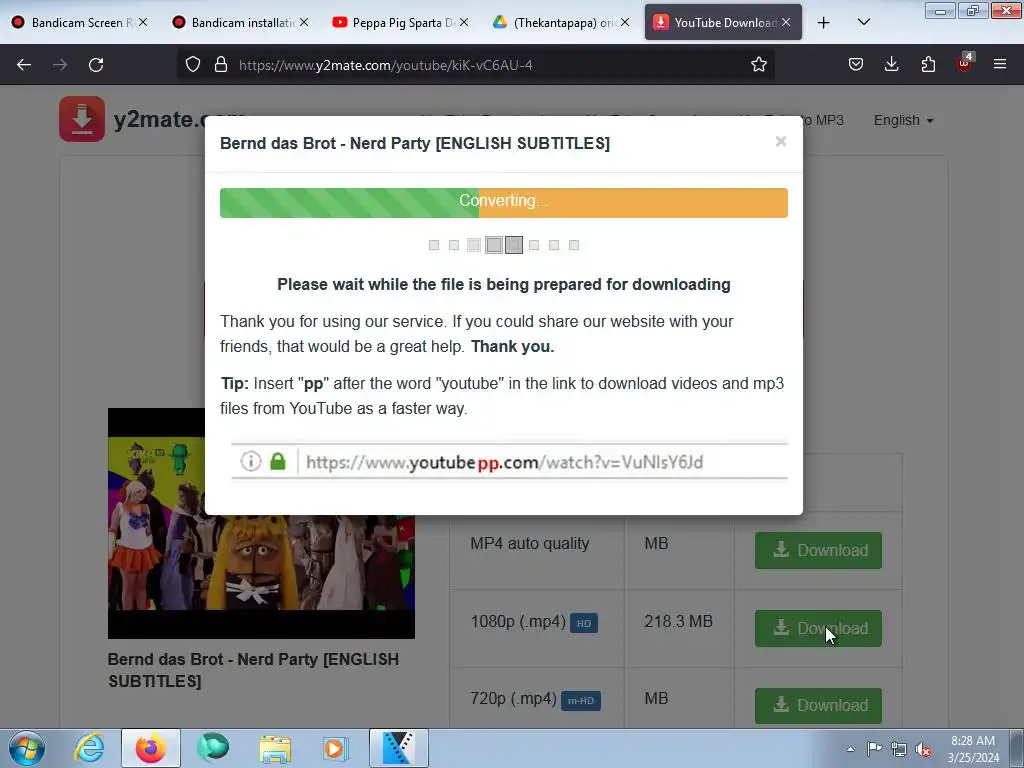Open a new browser tab

point(824,23)
